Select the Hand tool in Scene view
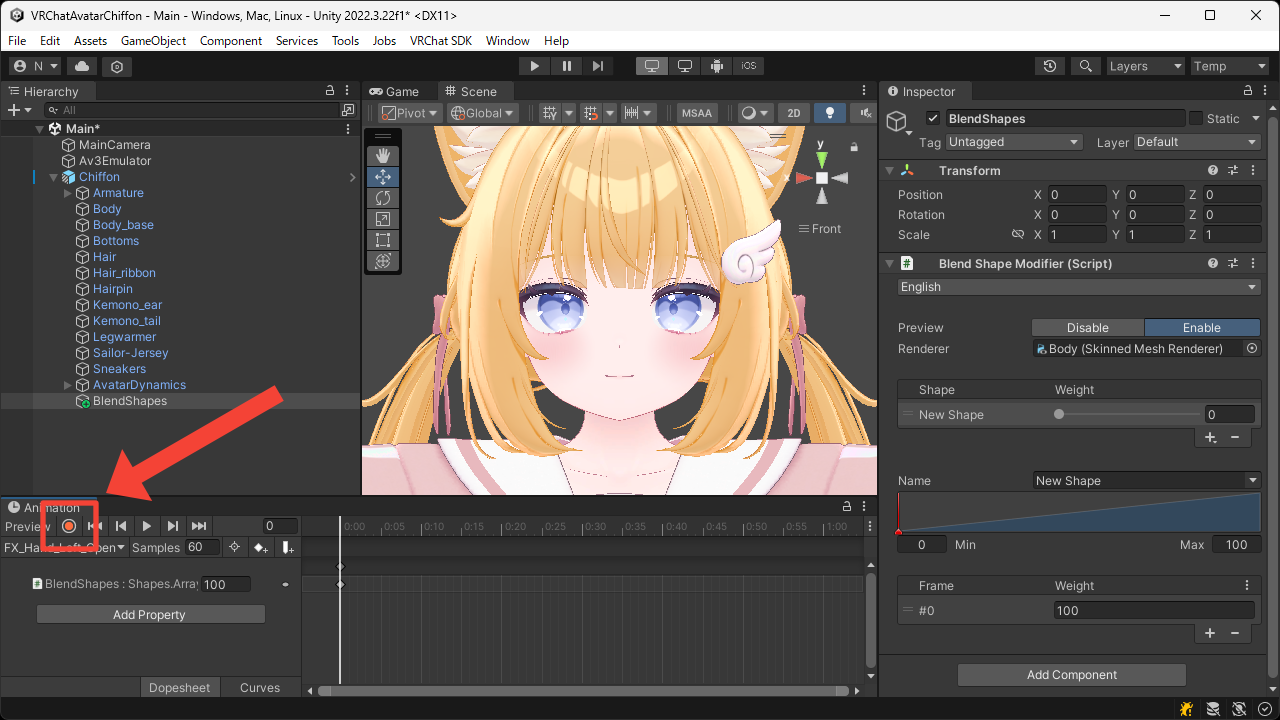 pos(382,156)
